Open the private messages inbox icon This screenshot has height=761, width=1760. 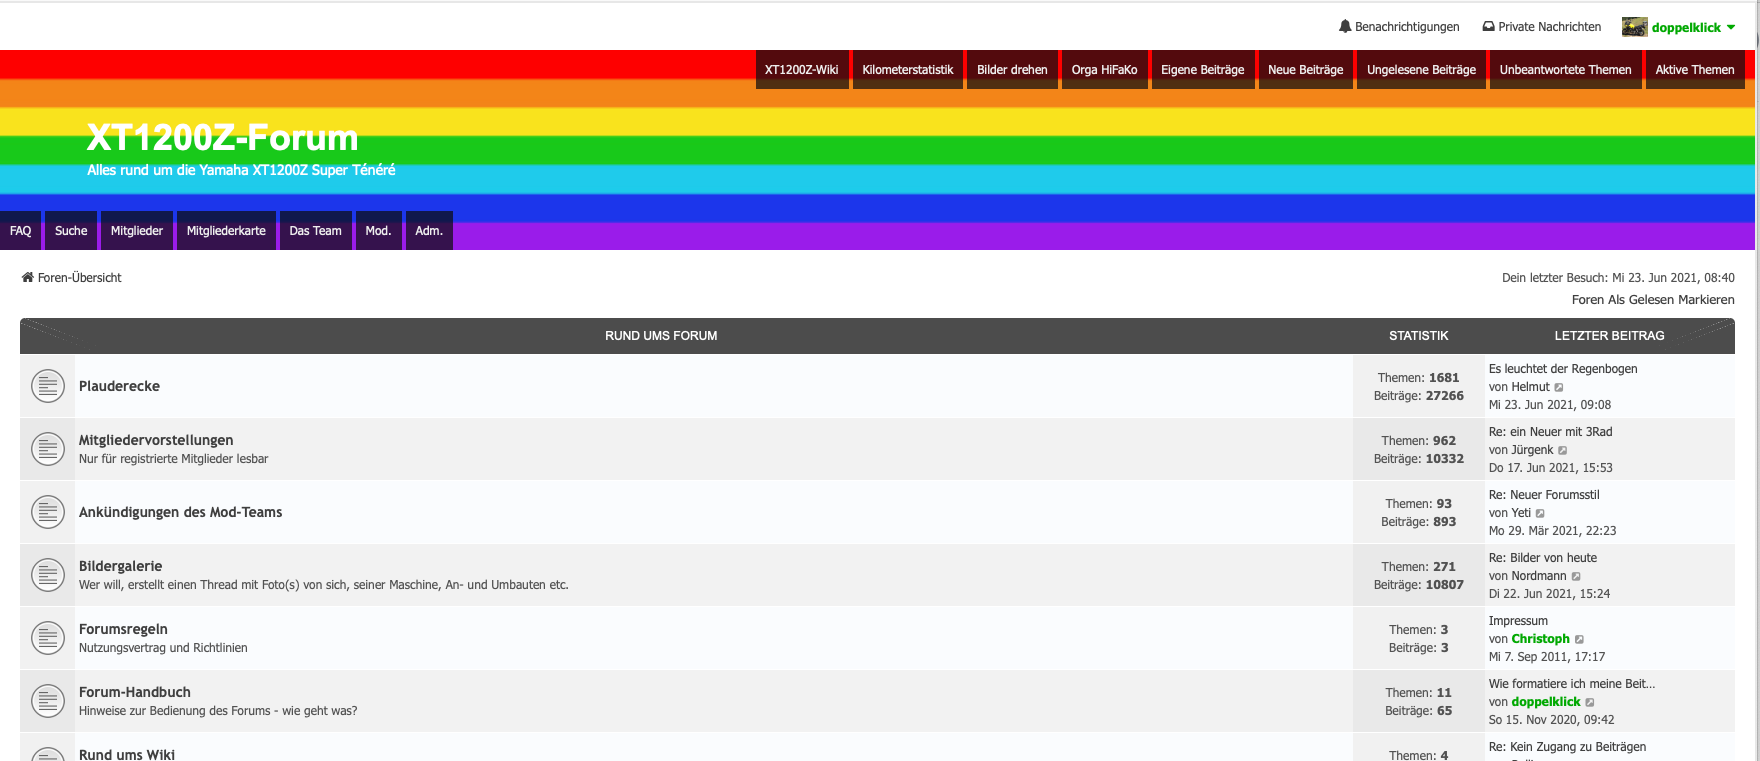(1488, 27)
